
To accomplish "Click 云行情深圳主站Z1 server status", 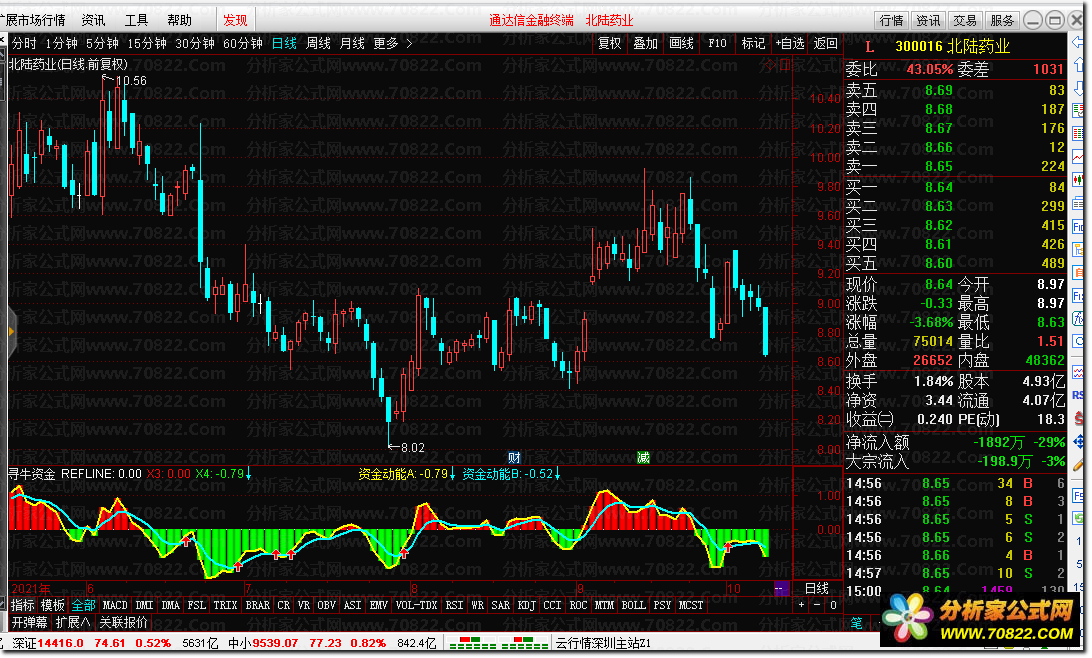I will pos(603,643).
